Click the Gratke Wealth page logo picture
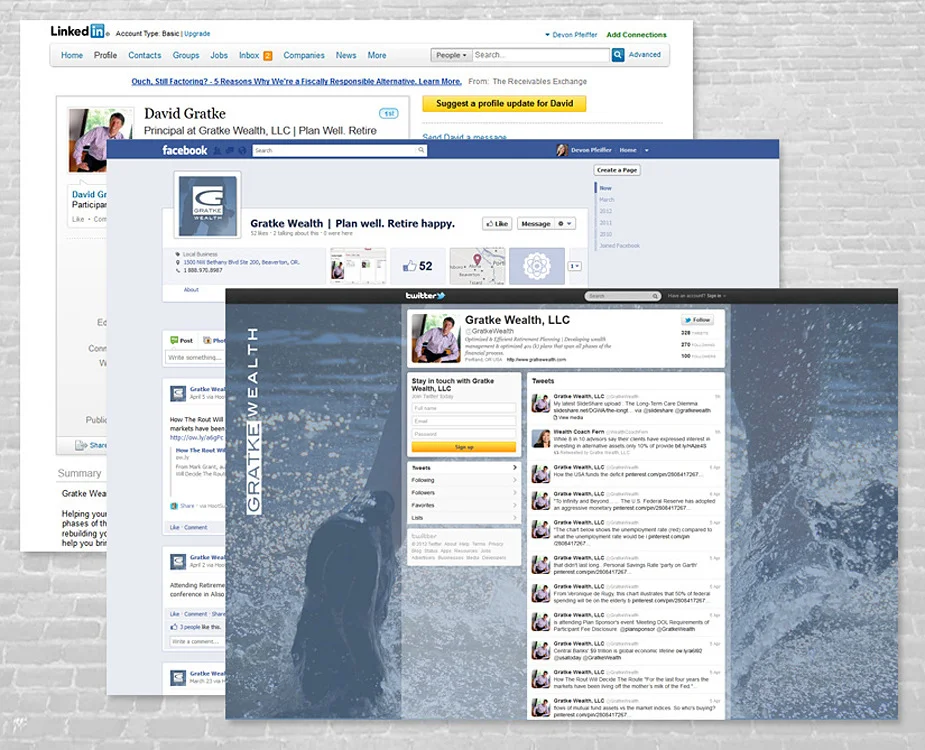Screen dimensions: 925x750 pyautogui.click(x=207, y=205)
